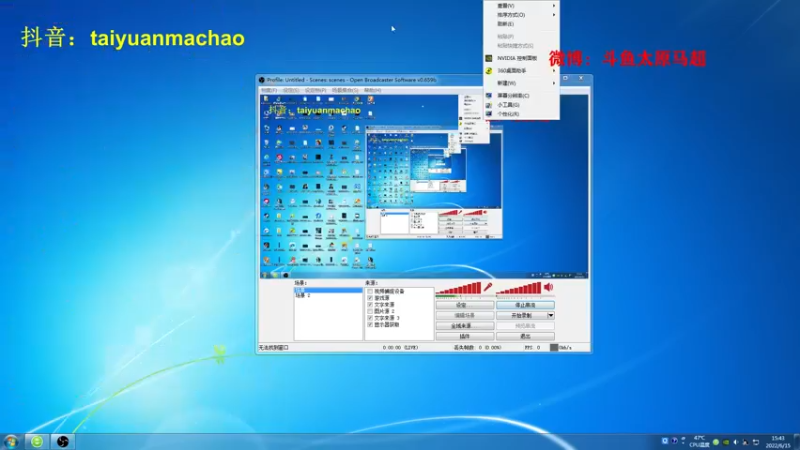Open the fourth menu in the OBS menu bar
This screenshot has height=450, width=800.
pos(345,90)
